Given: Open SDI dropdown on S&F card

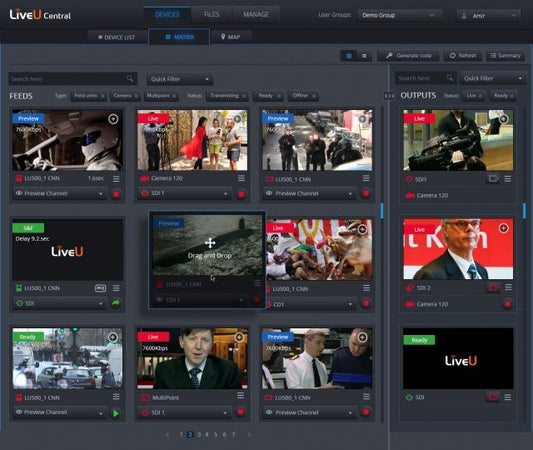Looking at the screenshot, I should click(x=60, y=303).
